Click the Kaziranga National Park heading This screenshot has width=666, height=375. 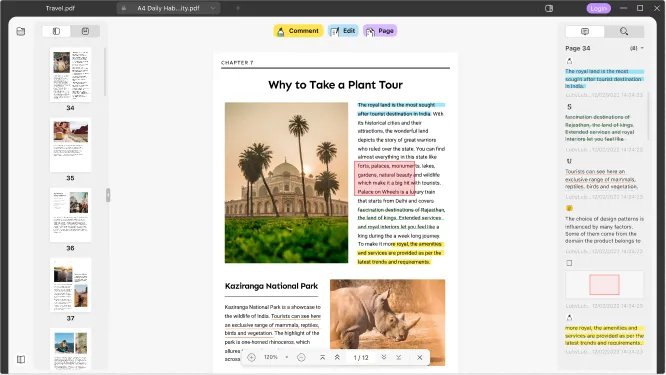click(271, 286)
